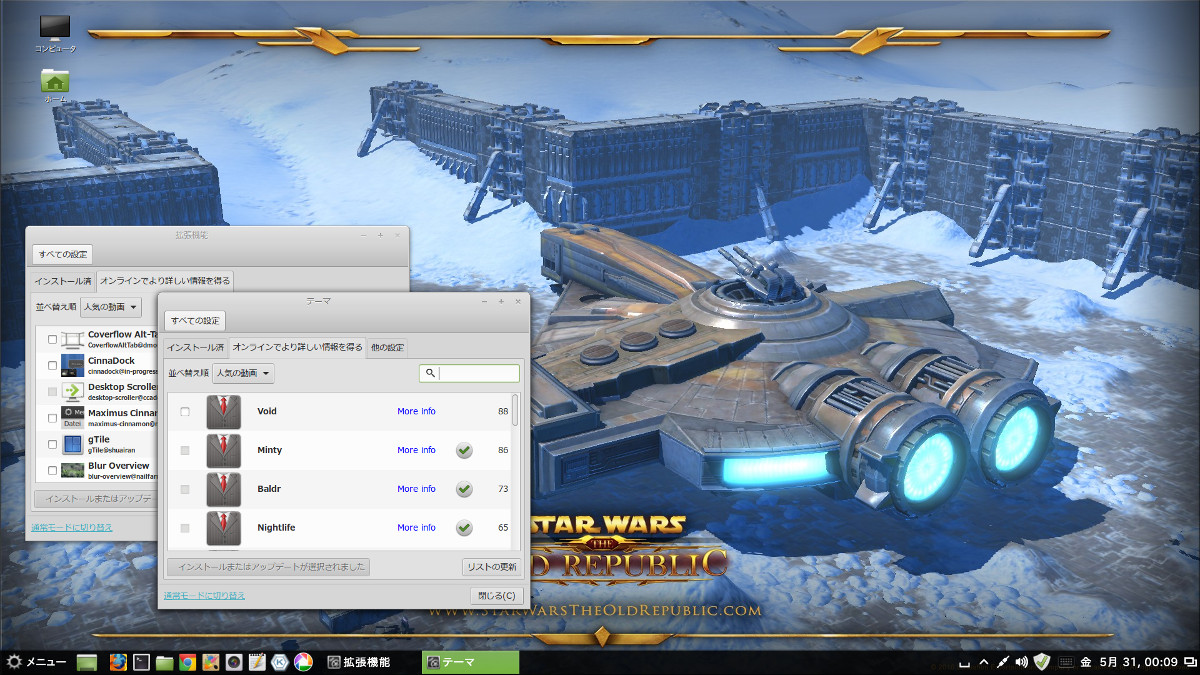
Task: Click the リストの更新 button
Action: click(x=493, y=567)
